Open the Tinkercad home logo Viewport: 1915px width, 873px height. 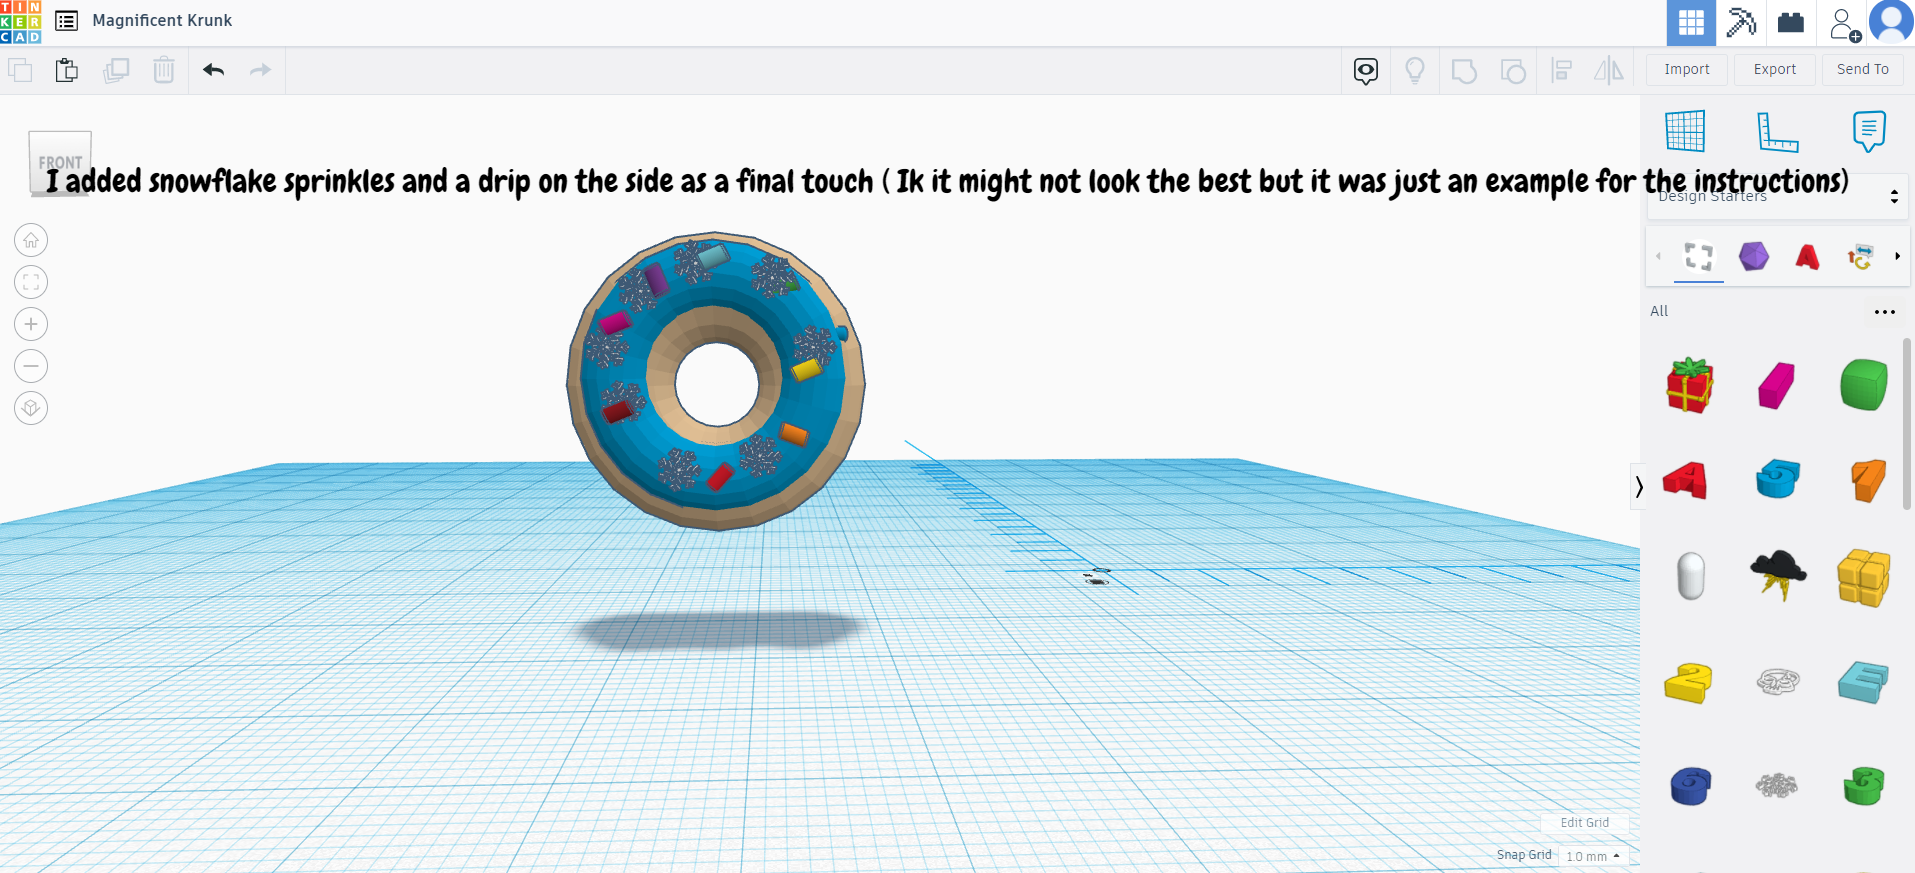(21, 22)
